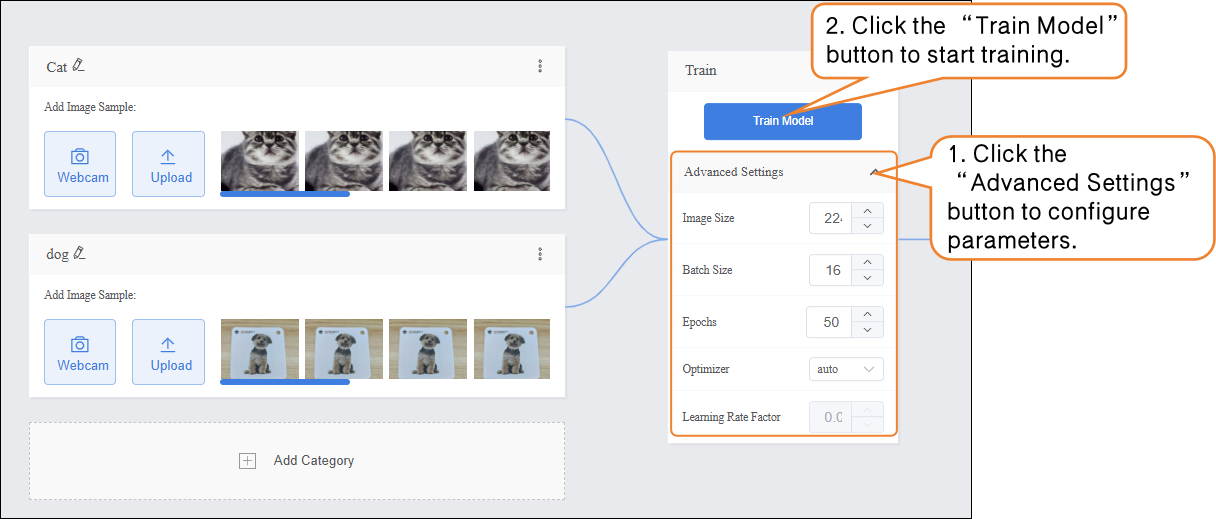Decrease Batch Size with down arrow
The width and height of the screenshot is (1216, 519).
(867, 278)
